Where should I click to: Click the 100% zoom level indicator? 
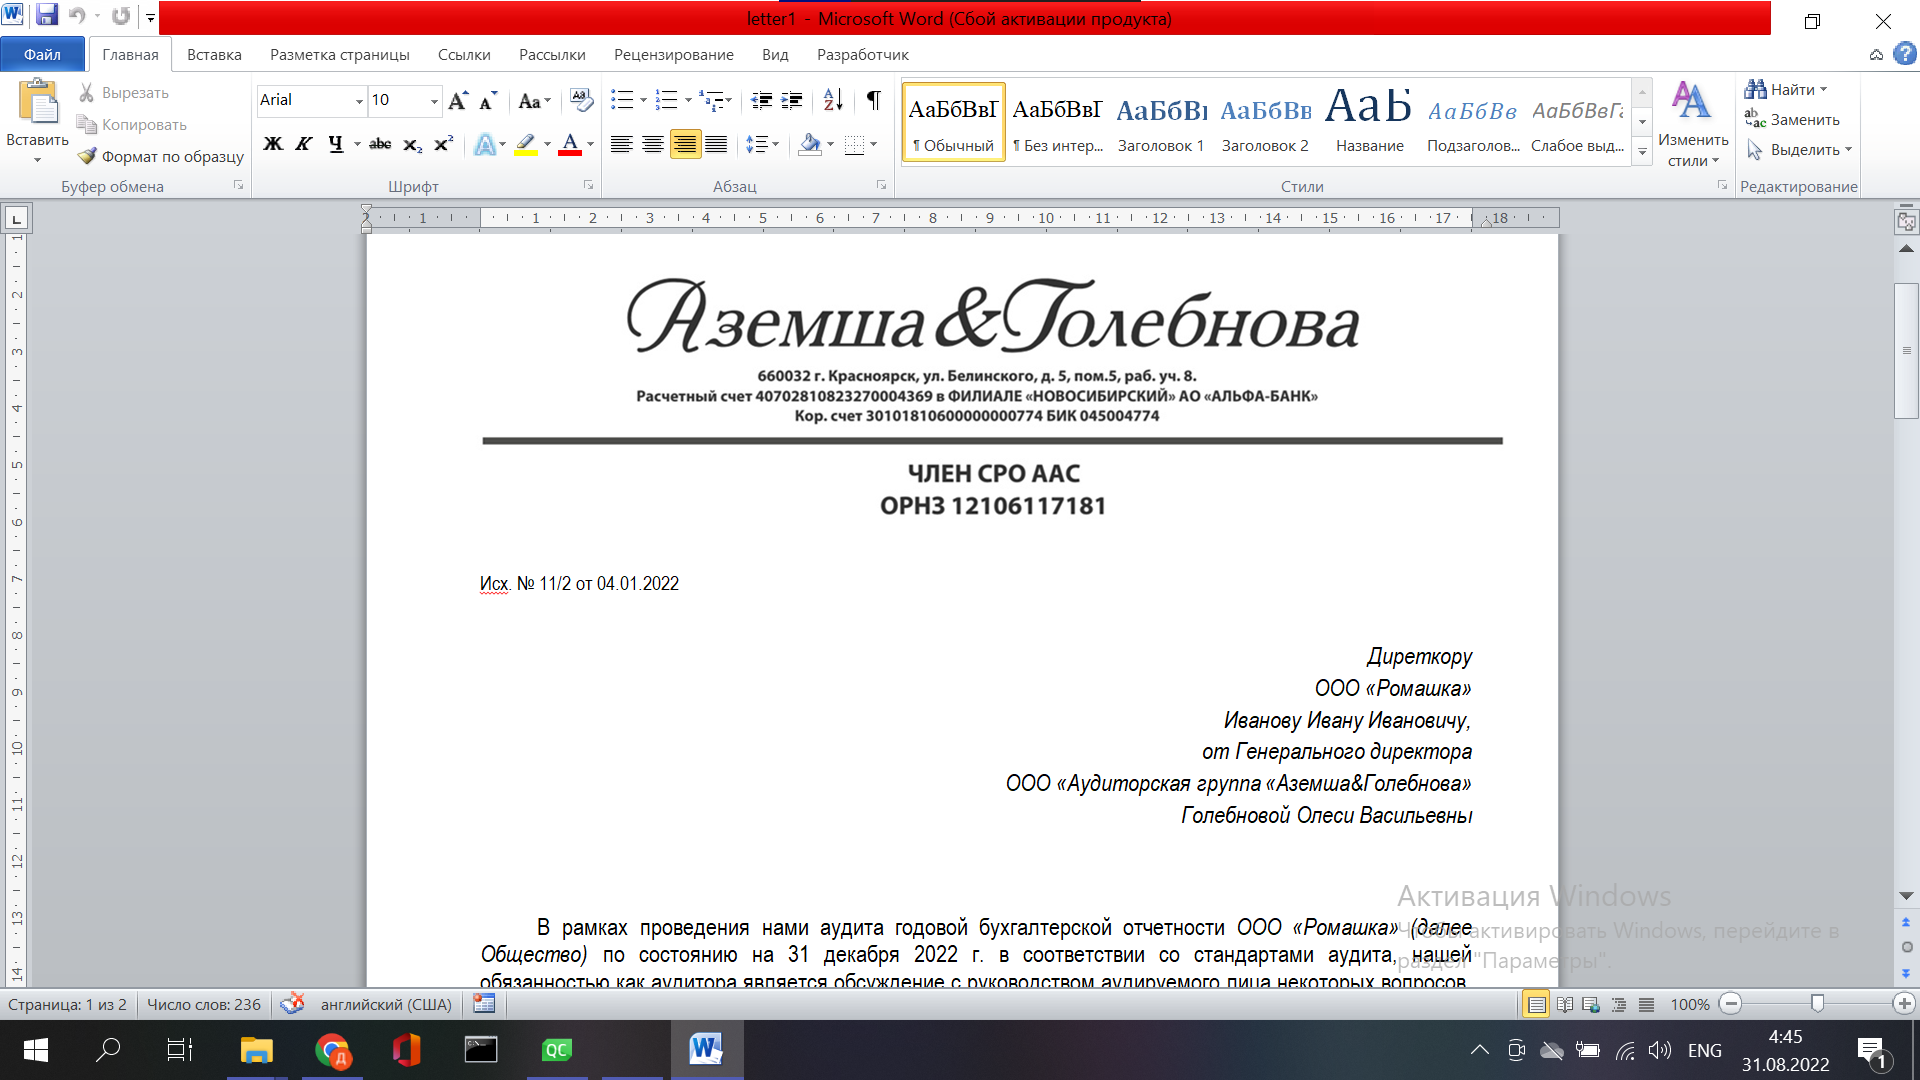(x=1689, y=1004)
